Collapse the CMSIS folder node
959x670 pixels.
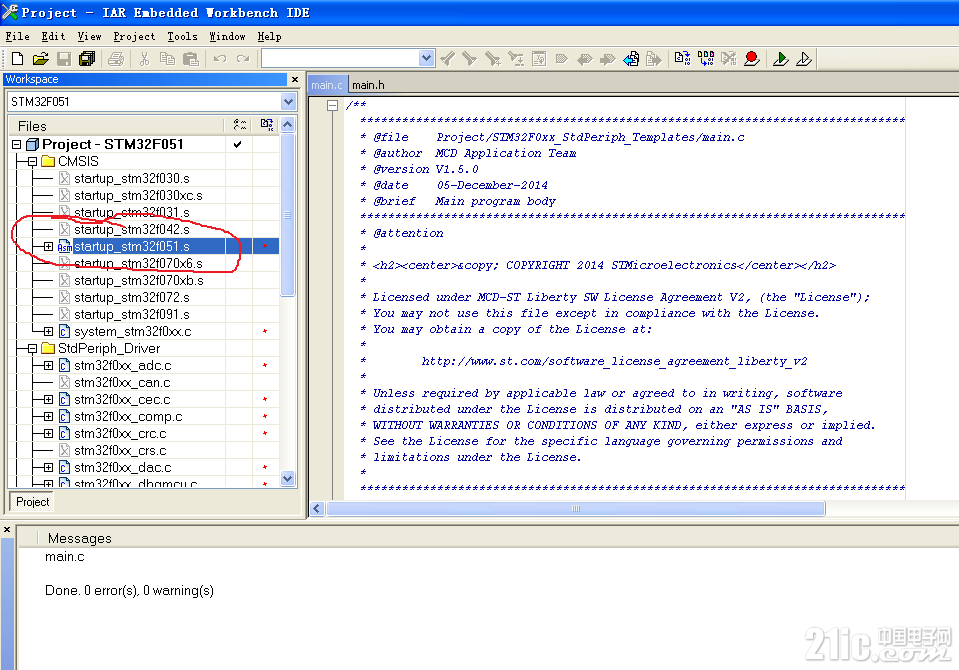32,162
